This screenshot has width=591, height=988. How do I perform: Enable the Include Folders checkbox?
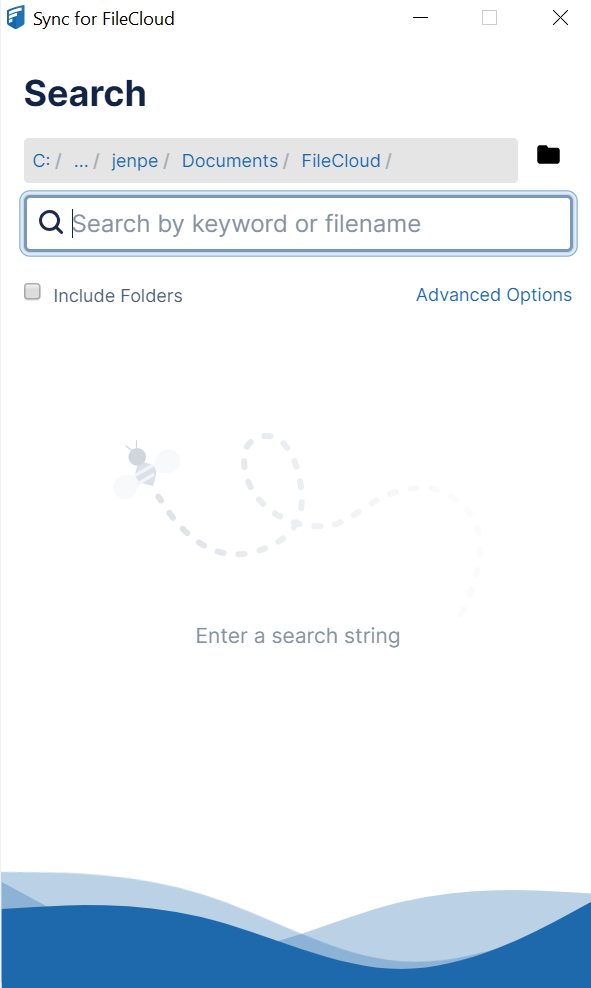coord(32,291)
